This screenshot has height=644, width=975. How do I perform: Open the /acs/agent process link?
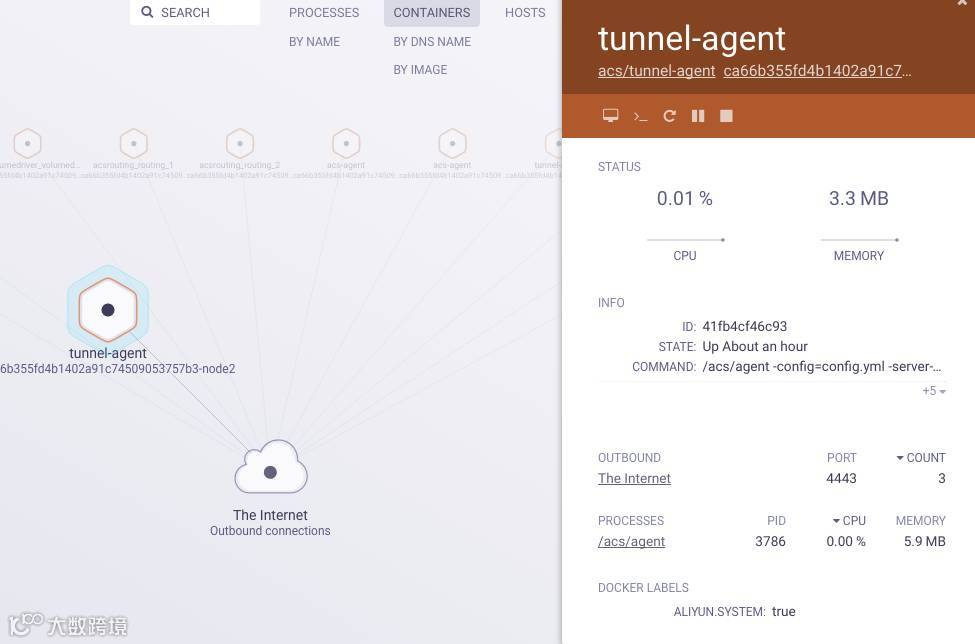(631, 541)
